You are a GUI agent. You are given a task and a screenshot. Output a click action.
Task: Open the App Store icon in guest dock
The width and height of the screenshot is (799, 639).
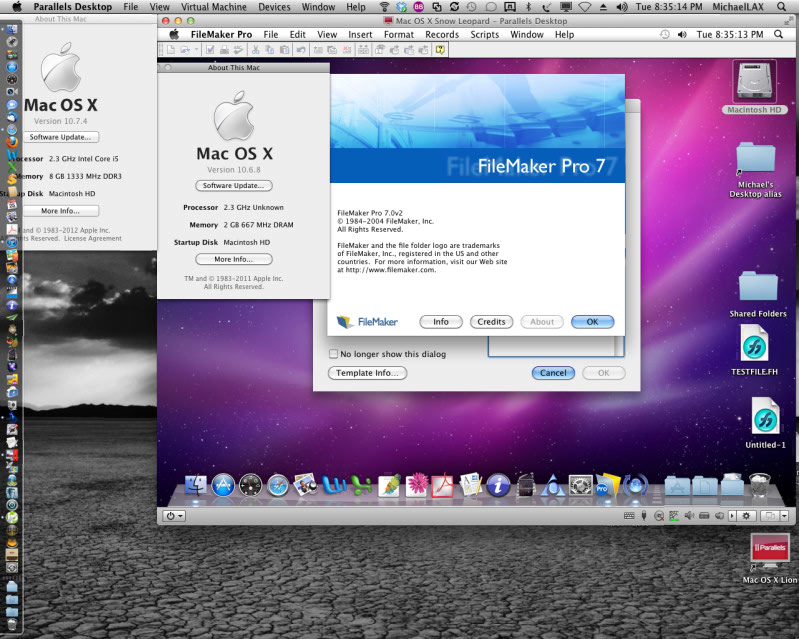[x=223, y=485]
